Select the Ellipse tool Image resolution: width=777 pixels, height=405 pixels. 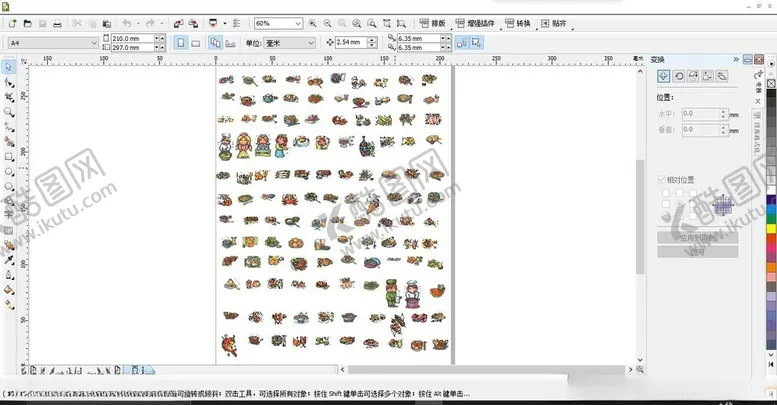tap(9, 172)
